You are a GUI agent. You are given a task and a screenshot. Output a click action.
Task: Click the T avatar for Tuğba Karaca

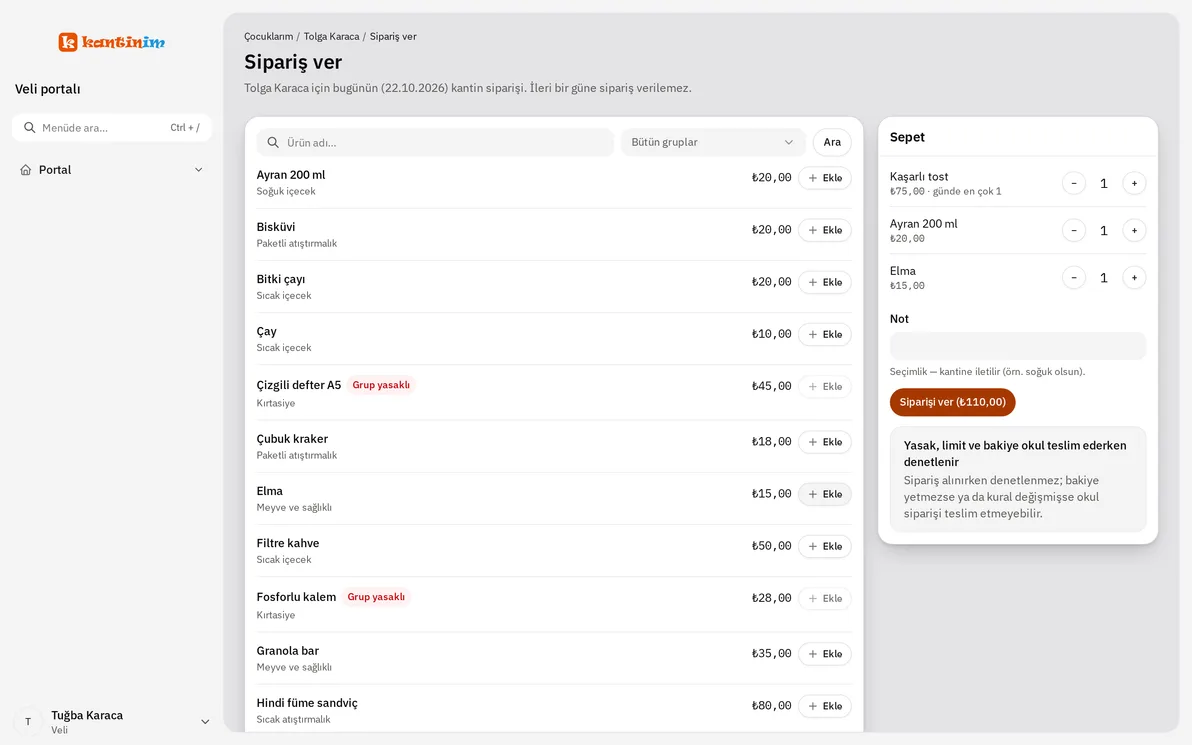click(x=28, y=721)
